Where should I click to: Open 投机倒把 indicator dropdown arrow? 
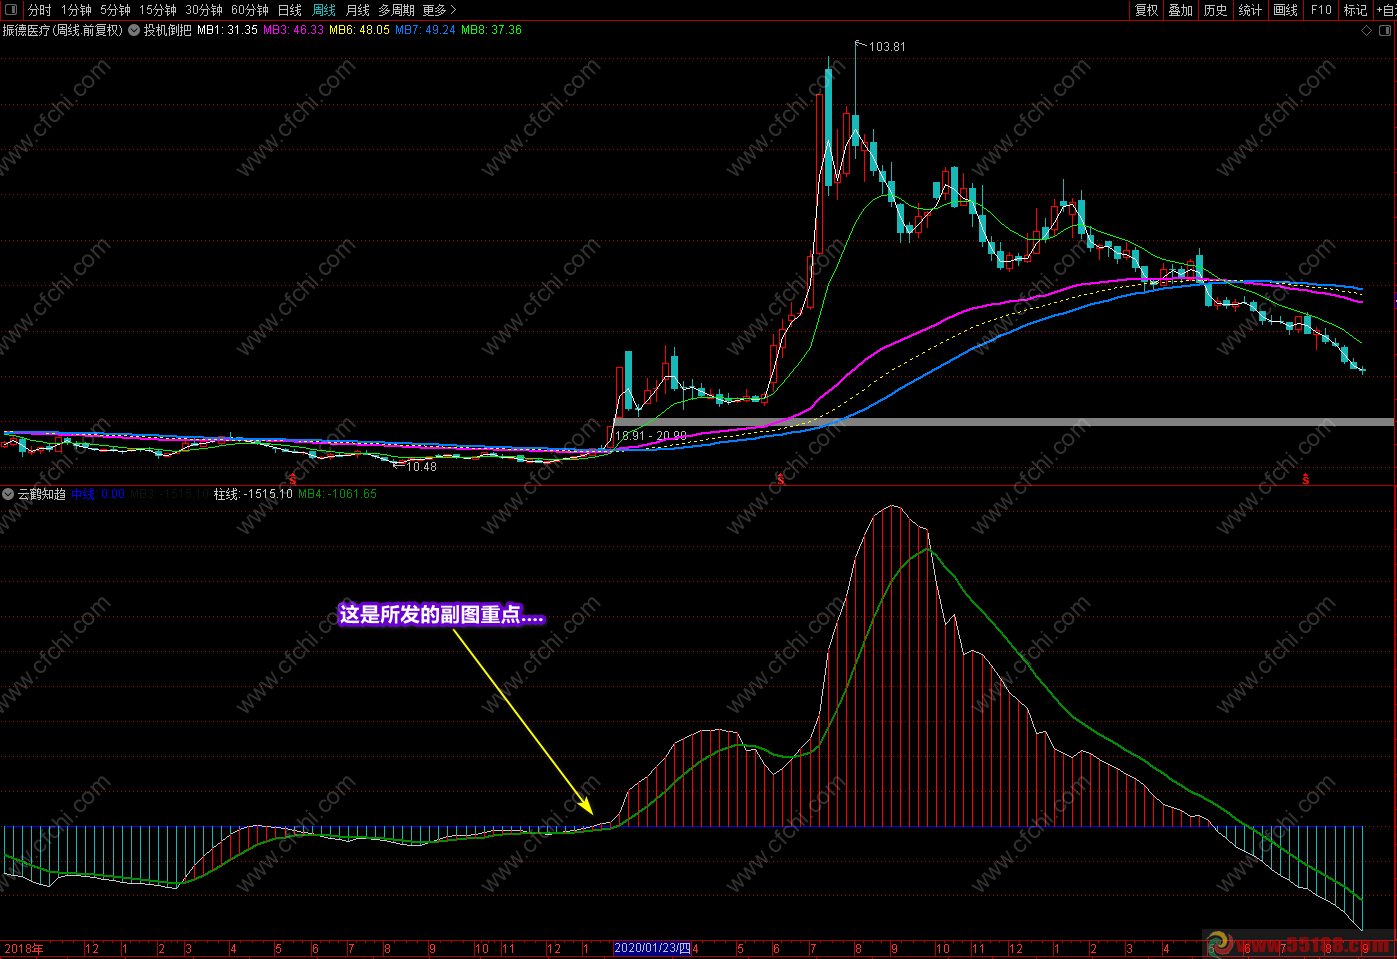click(x=134, y=30)
